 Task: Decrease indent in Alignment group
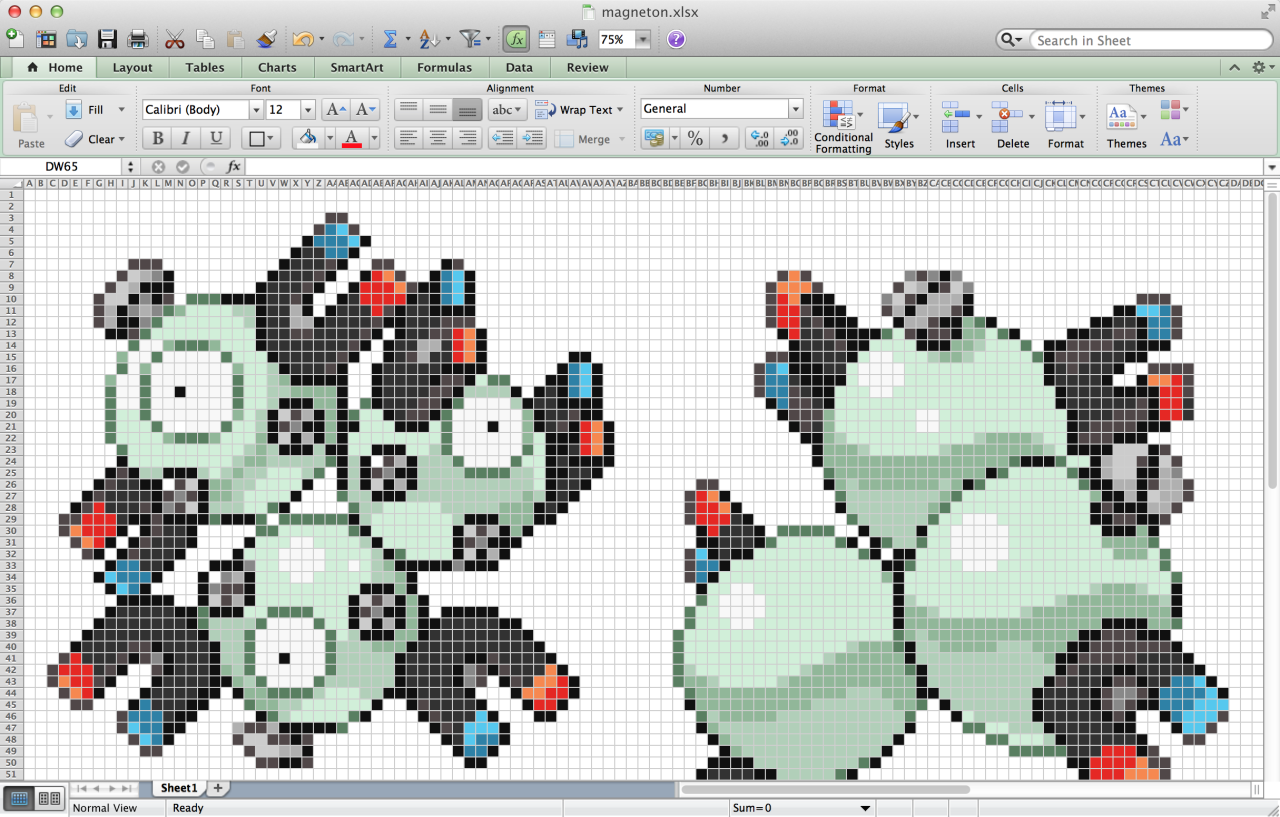pyautogui.click(x=502, y=138)
